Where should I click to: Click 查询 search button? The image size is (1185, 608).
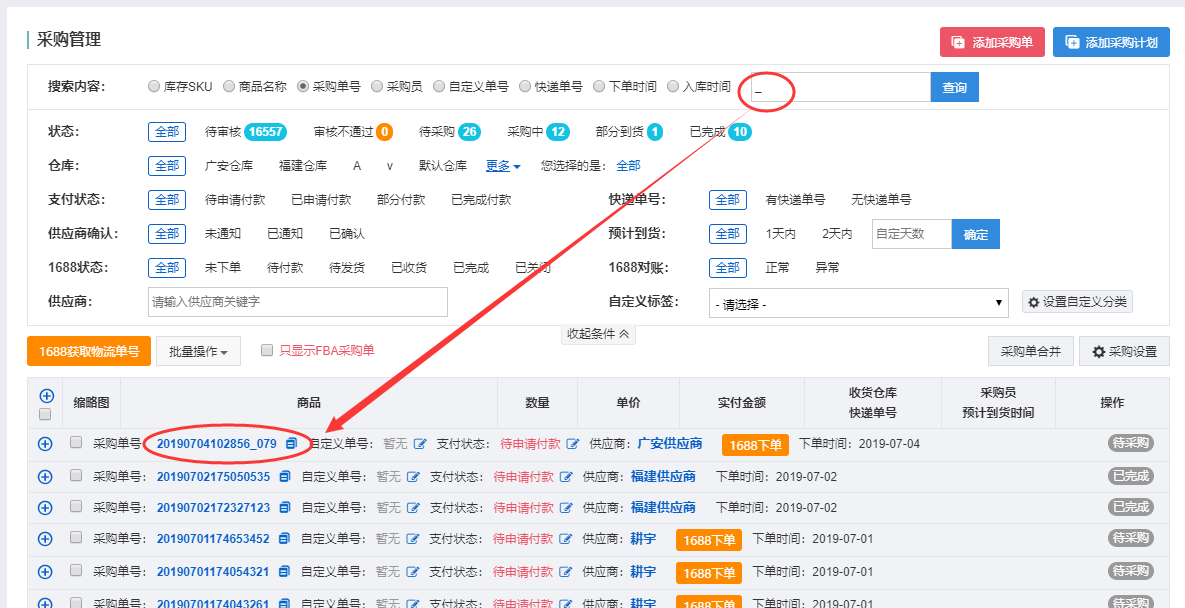tap(954, 88)
